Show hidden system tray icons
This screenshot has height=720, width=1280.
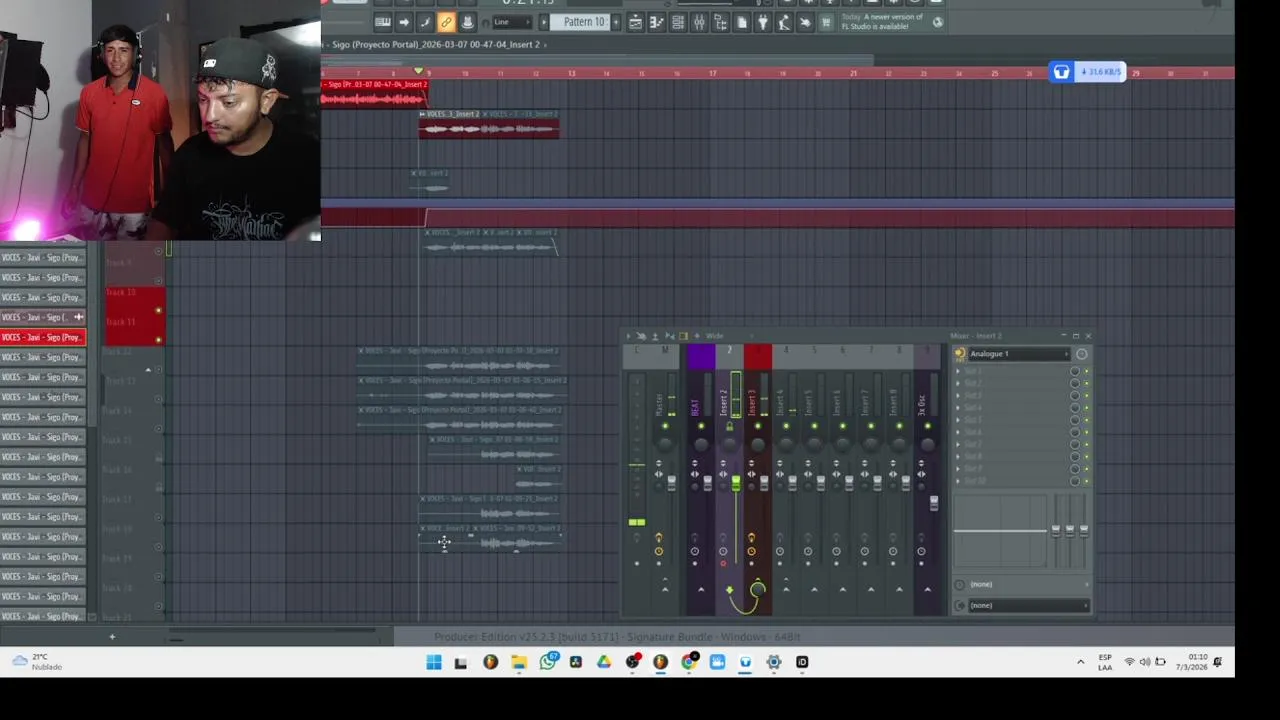click(x=1080, y=662)
